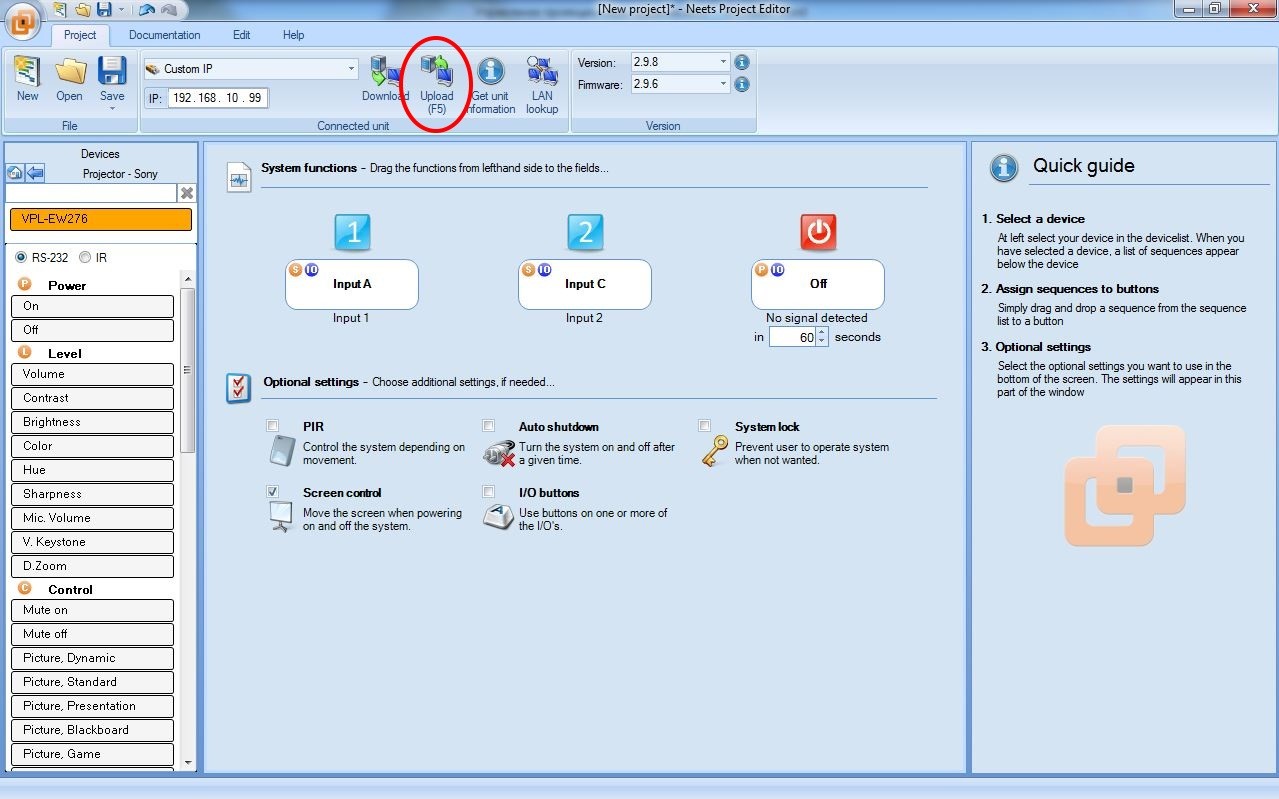Image resolution: width=1279 pixels, height=799 pixels.
Task: Enable the PIR checkbox
Action: point(273,426)
